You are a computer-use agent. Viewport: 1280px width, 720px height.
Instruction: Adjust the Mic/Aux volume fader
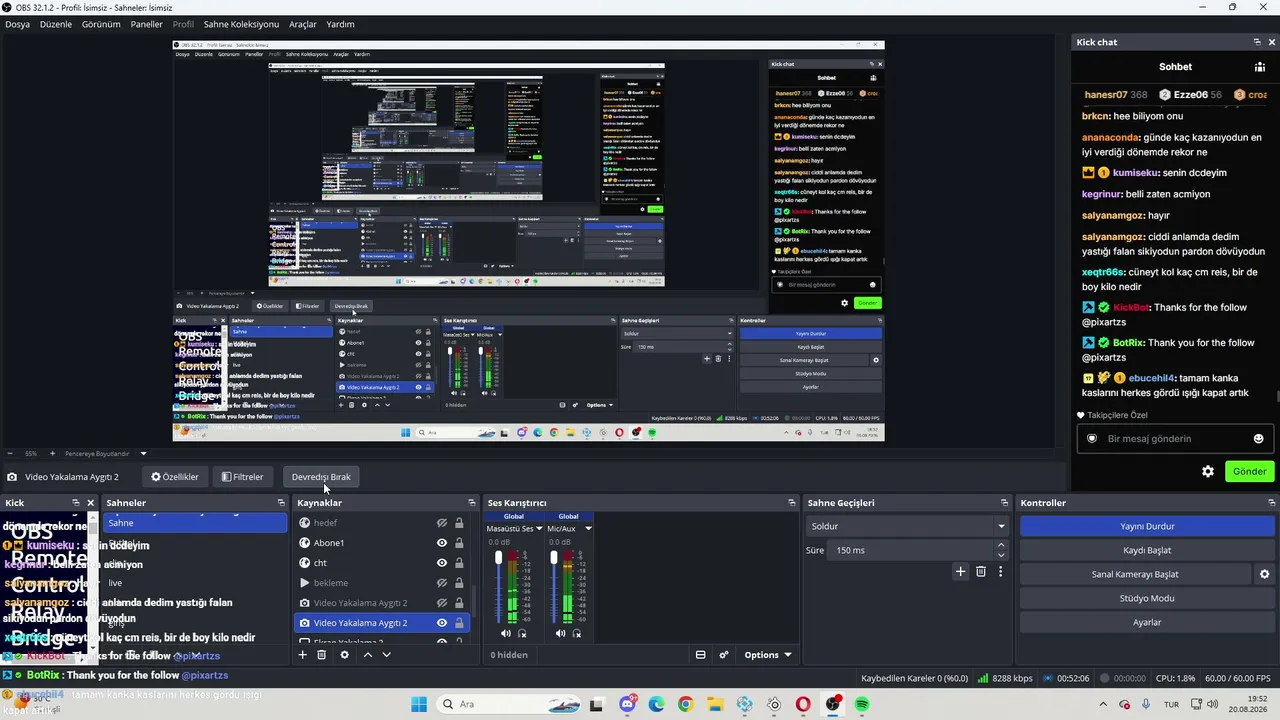[554, 558]
